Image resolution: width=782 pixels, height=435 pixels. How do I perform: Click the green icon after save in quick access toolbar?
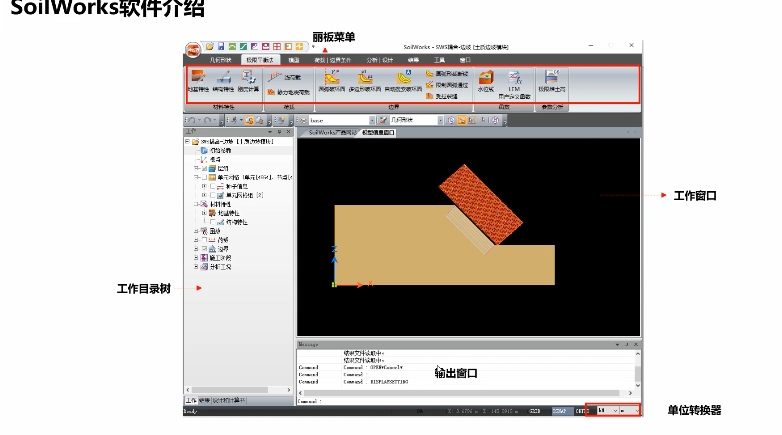pyautogui.click(x=232, y=46)
